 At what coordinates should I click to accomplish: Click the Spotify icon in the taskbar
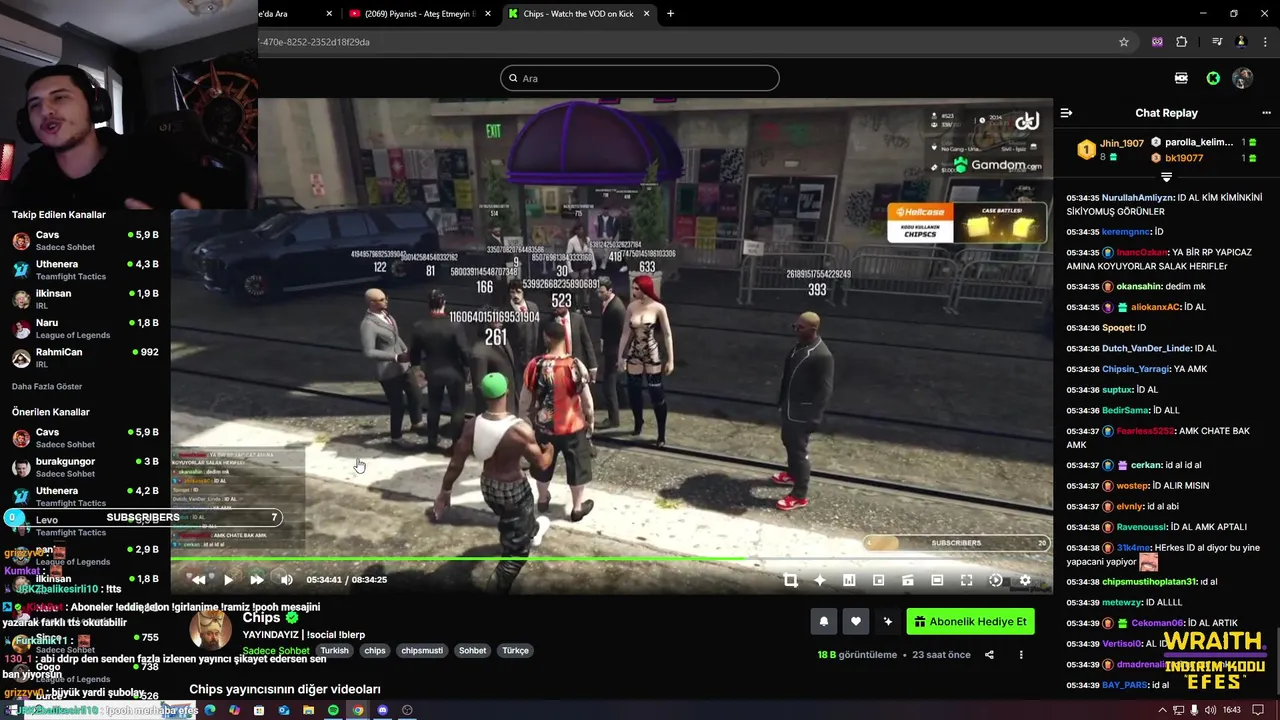point(333,710)
